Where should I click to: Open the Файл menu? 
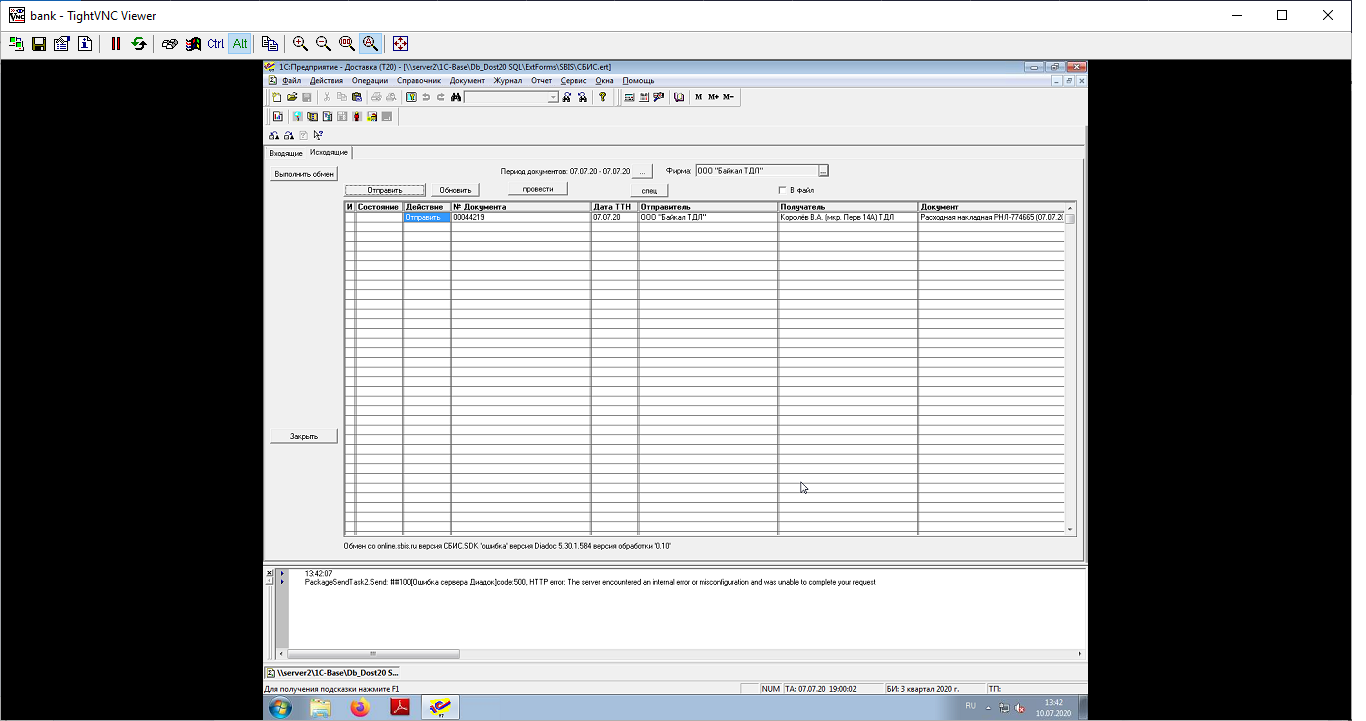(291, 81)
